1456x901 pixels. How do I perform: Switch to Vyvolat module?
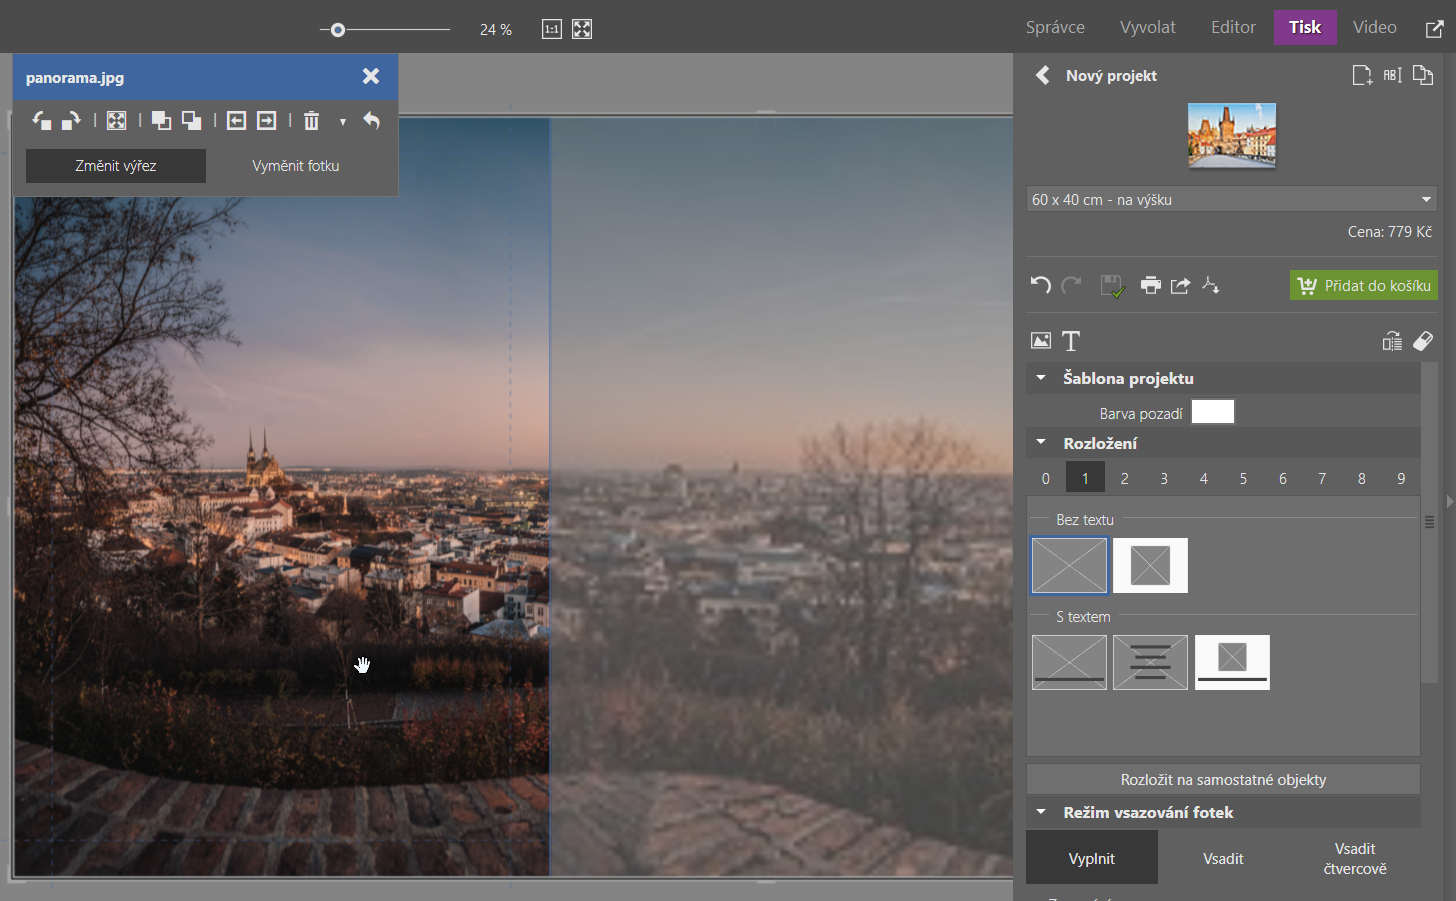pos(1148,27)
